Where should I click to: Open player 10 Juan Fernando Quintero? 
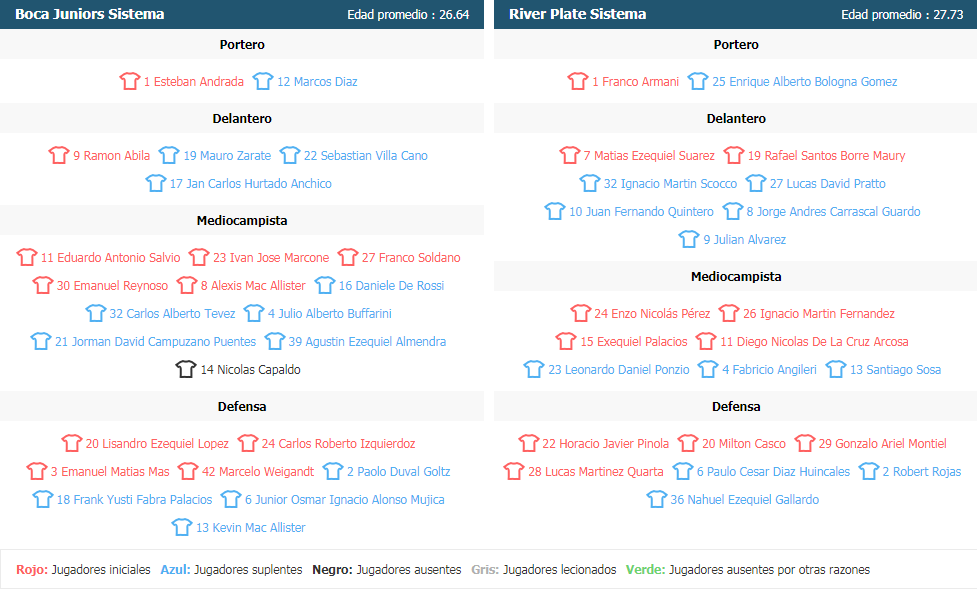[641, 212]
